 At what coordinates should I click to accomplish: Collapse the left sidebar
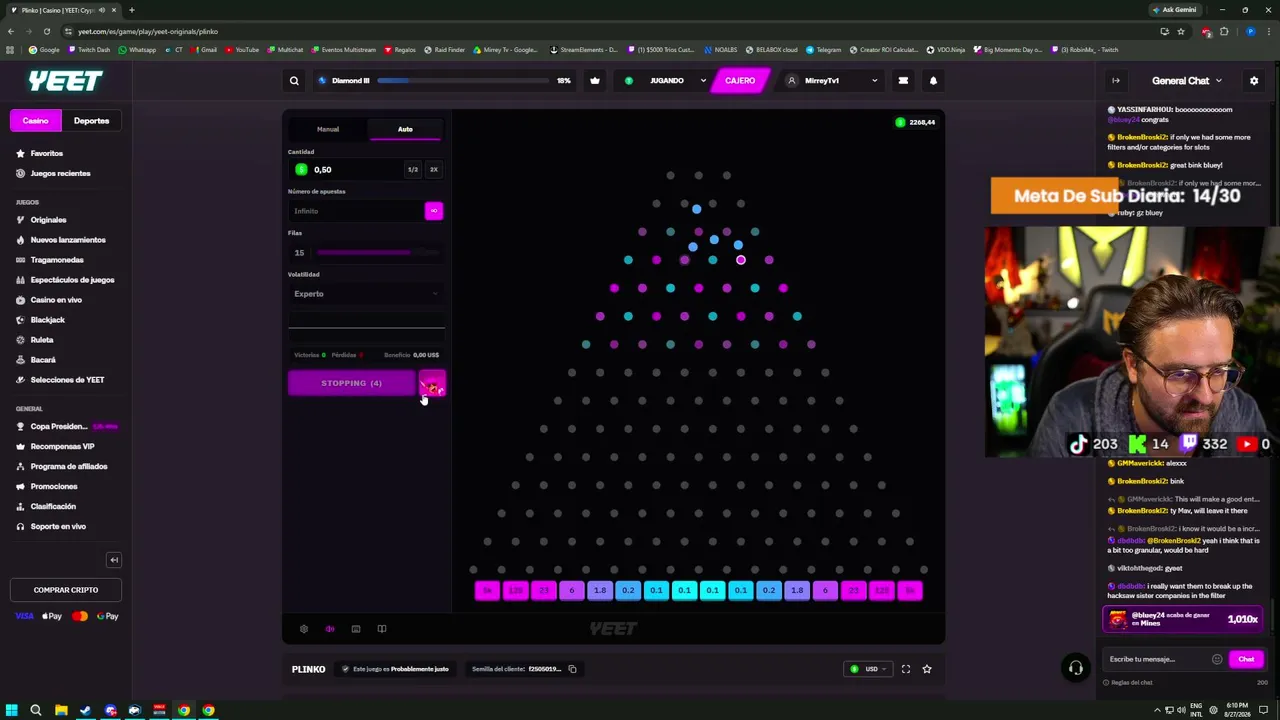coord(114,560)
